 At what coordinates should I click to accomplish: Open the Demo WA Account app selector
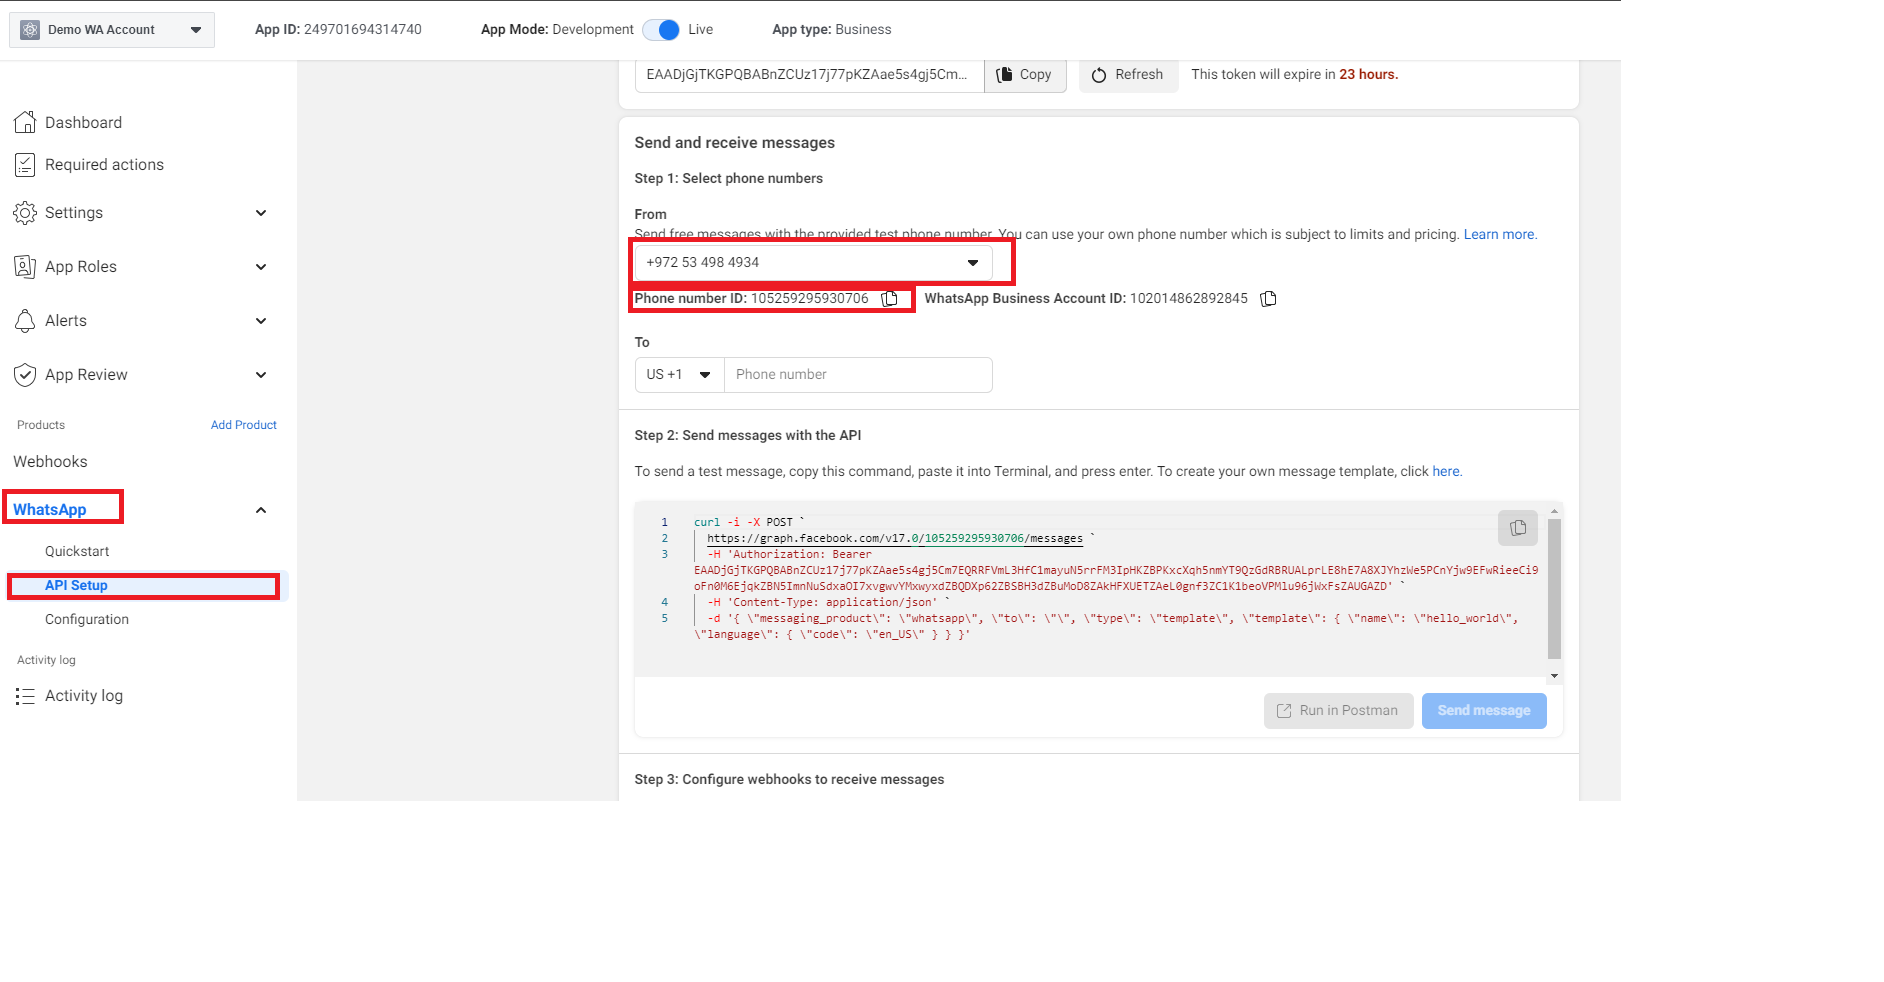pos(112,30)
